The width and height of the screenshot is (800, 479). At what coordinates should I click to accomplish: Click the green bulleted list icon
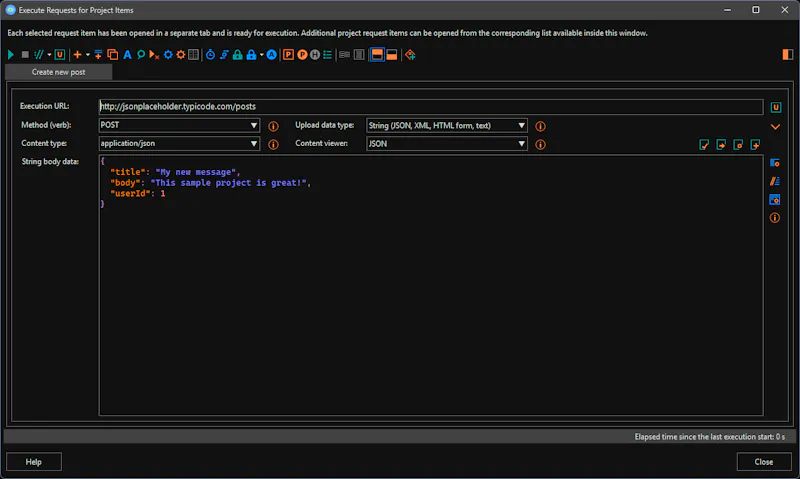click(328, 55)
